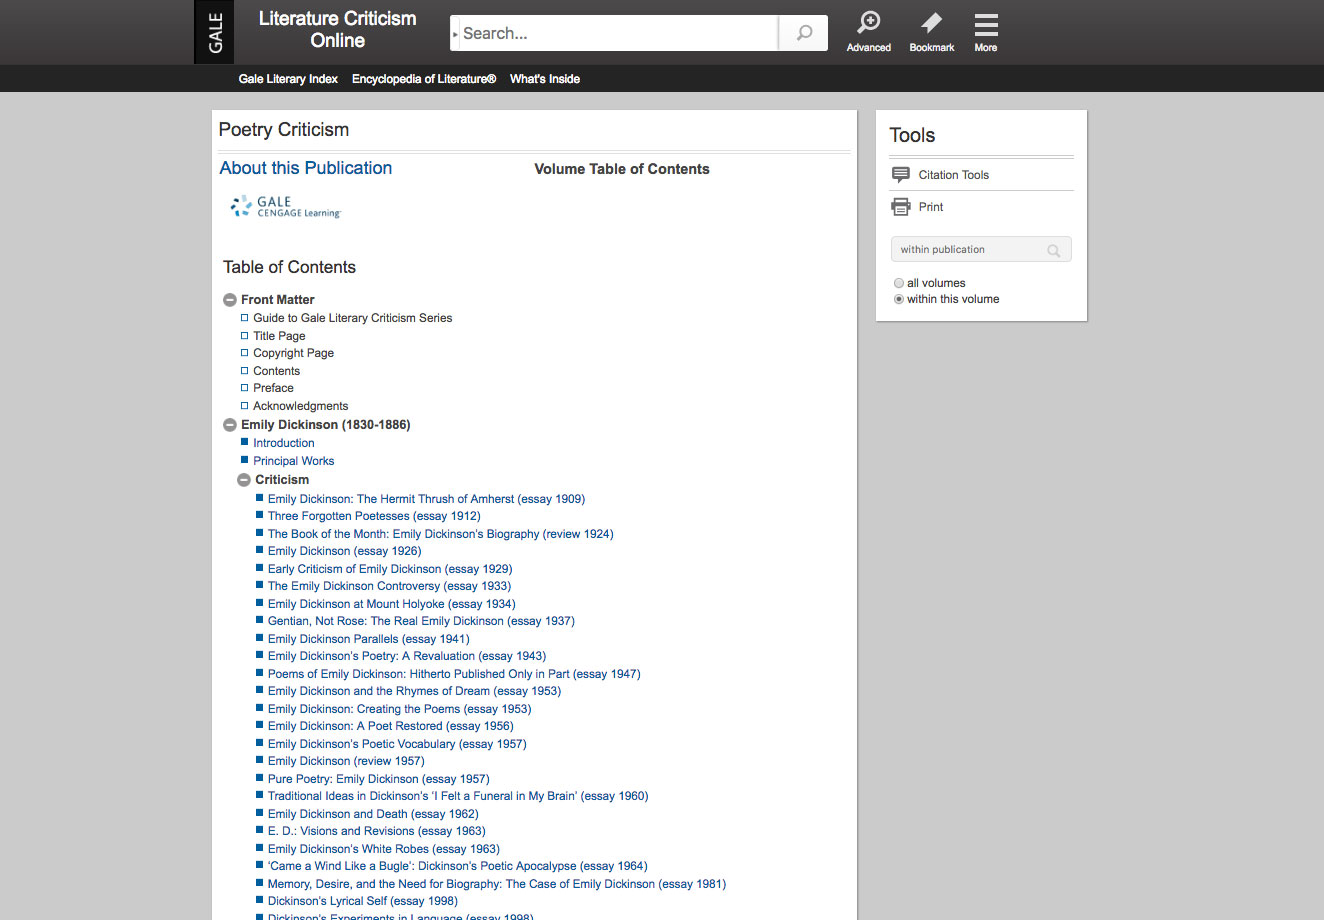This screenshot has height=920, width=1324.
Task: Open I Felt a Funeral essay 1960
Action: tap(458, 796)
